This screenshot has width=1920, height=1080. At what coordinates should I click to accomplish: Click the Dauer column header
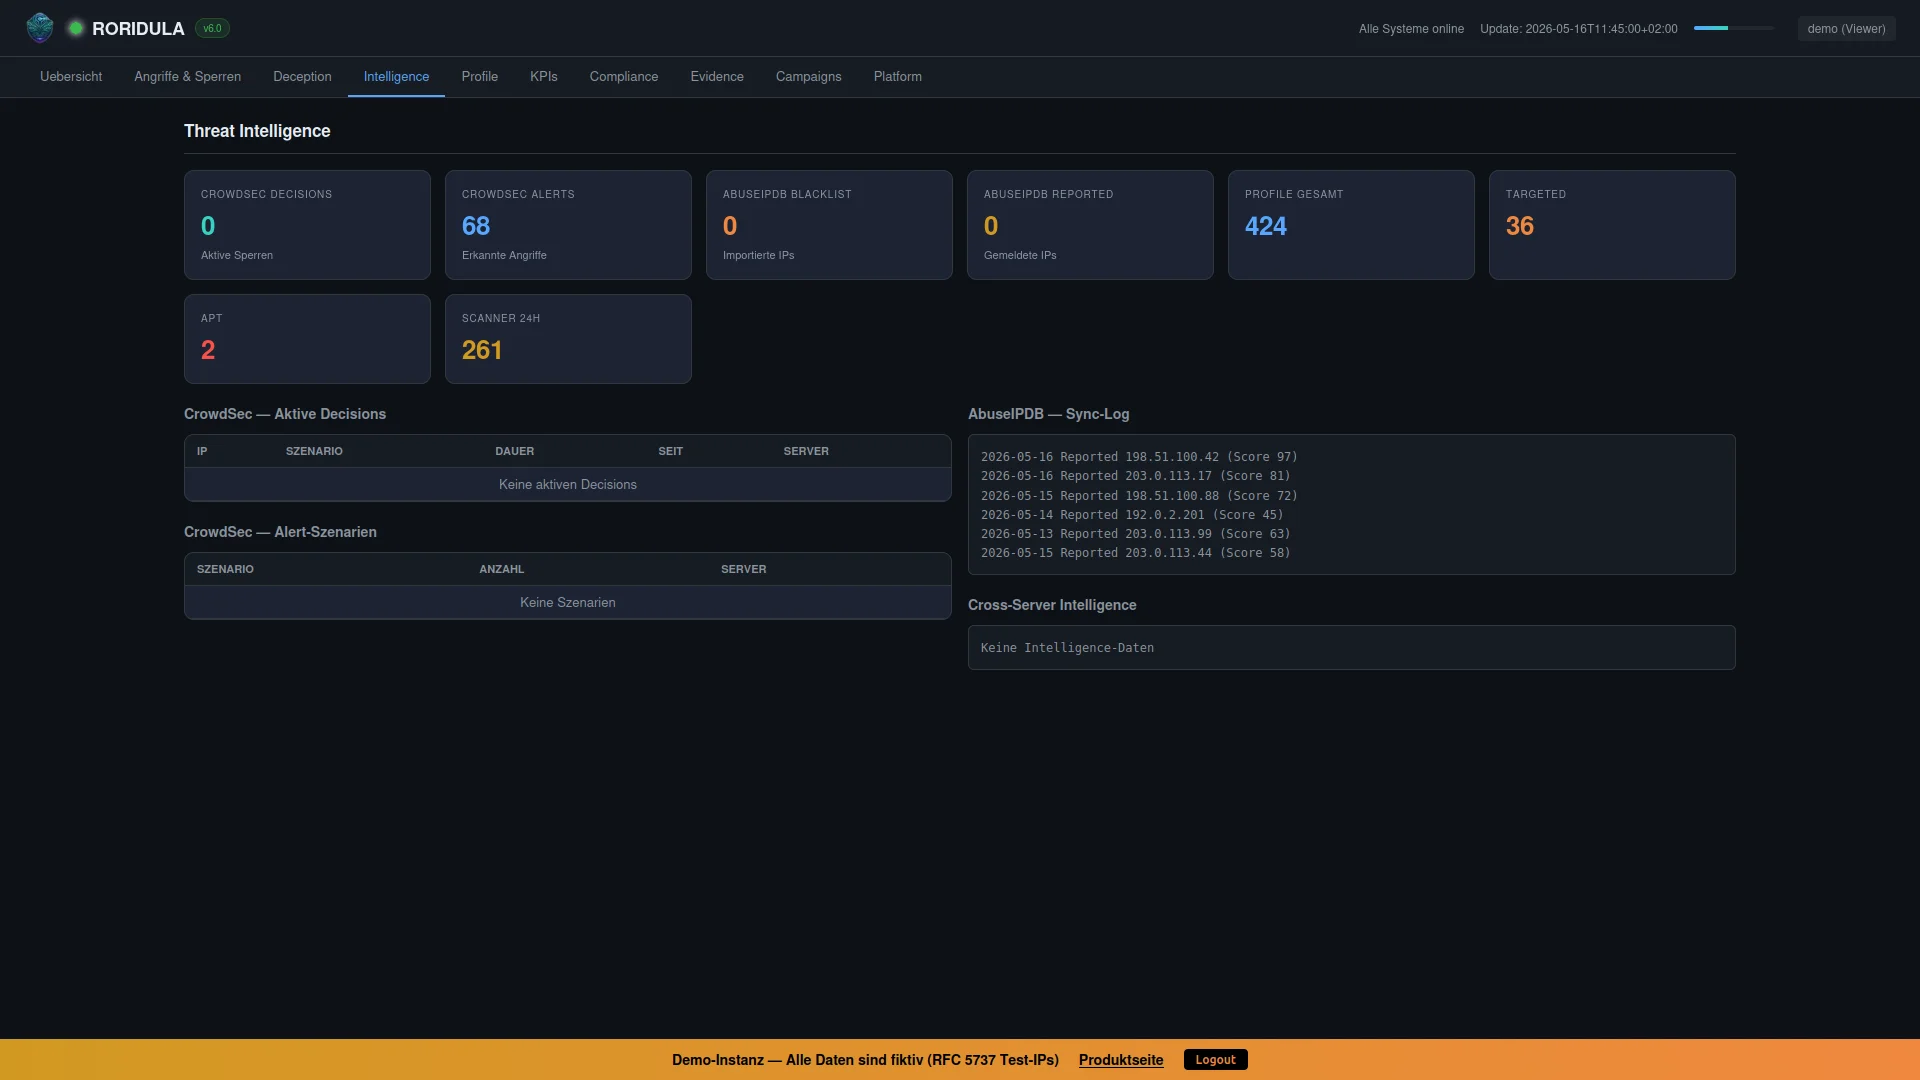pos(514,451)
